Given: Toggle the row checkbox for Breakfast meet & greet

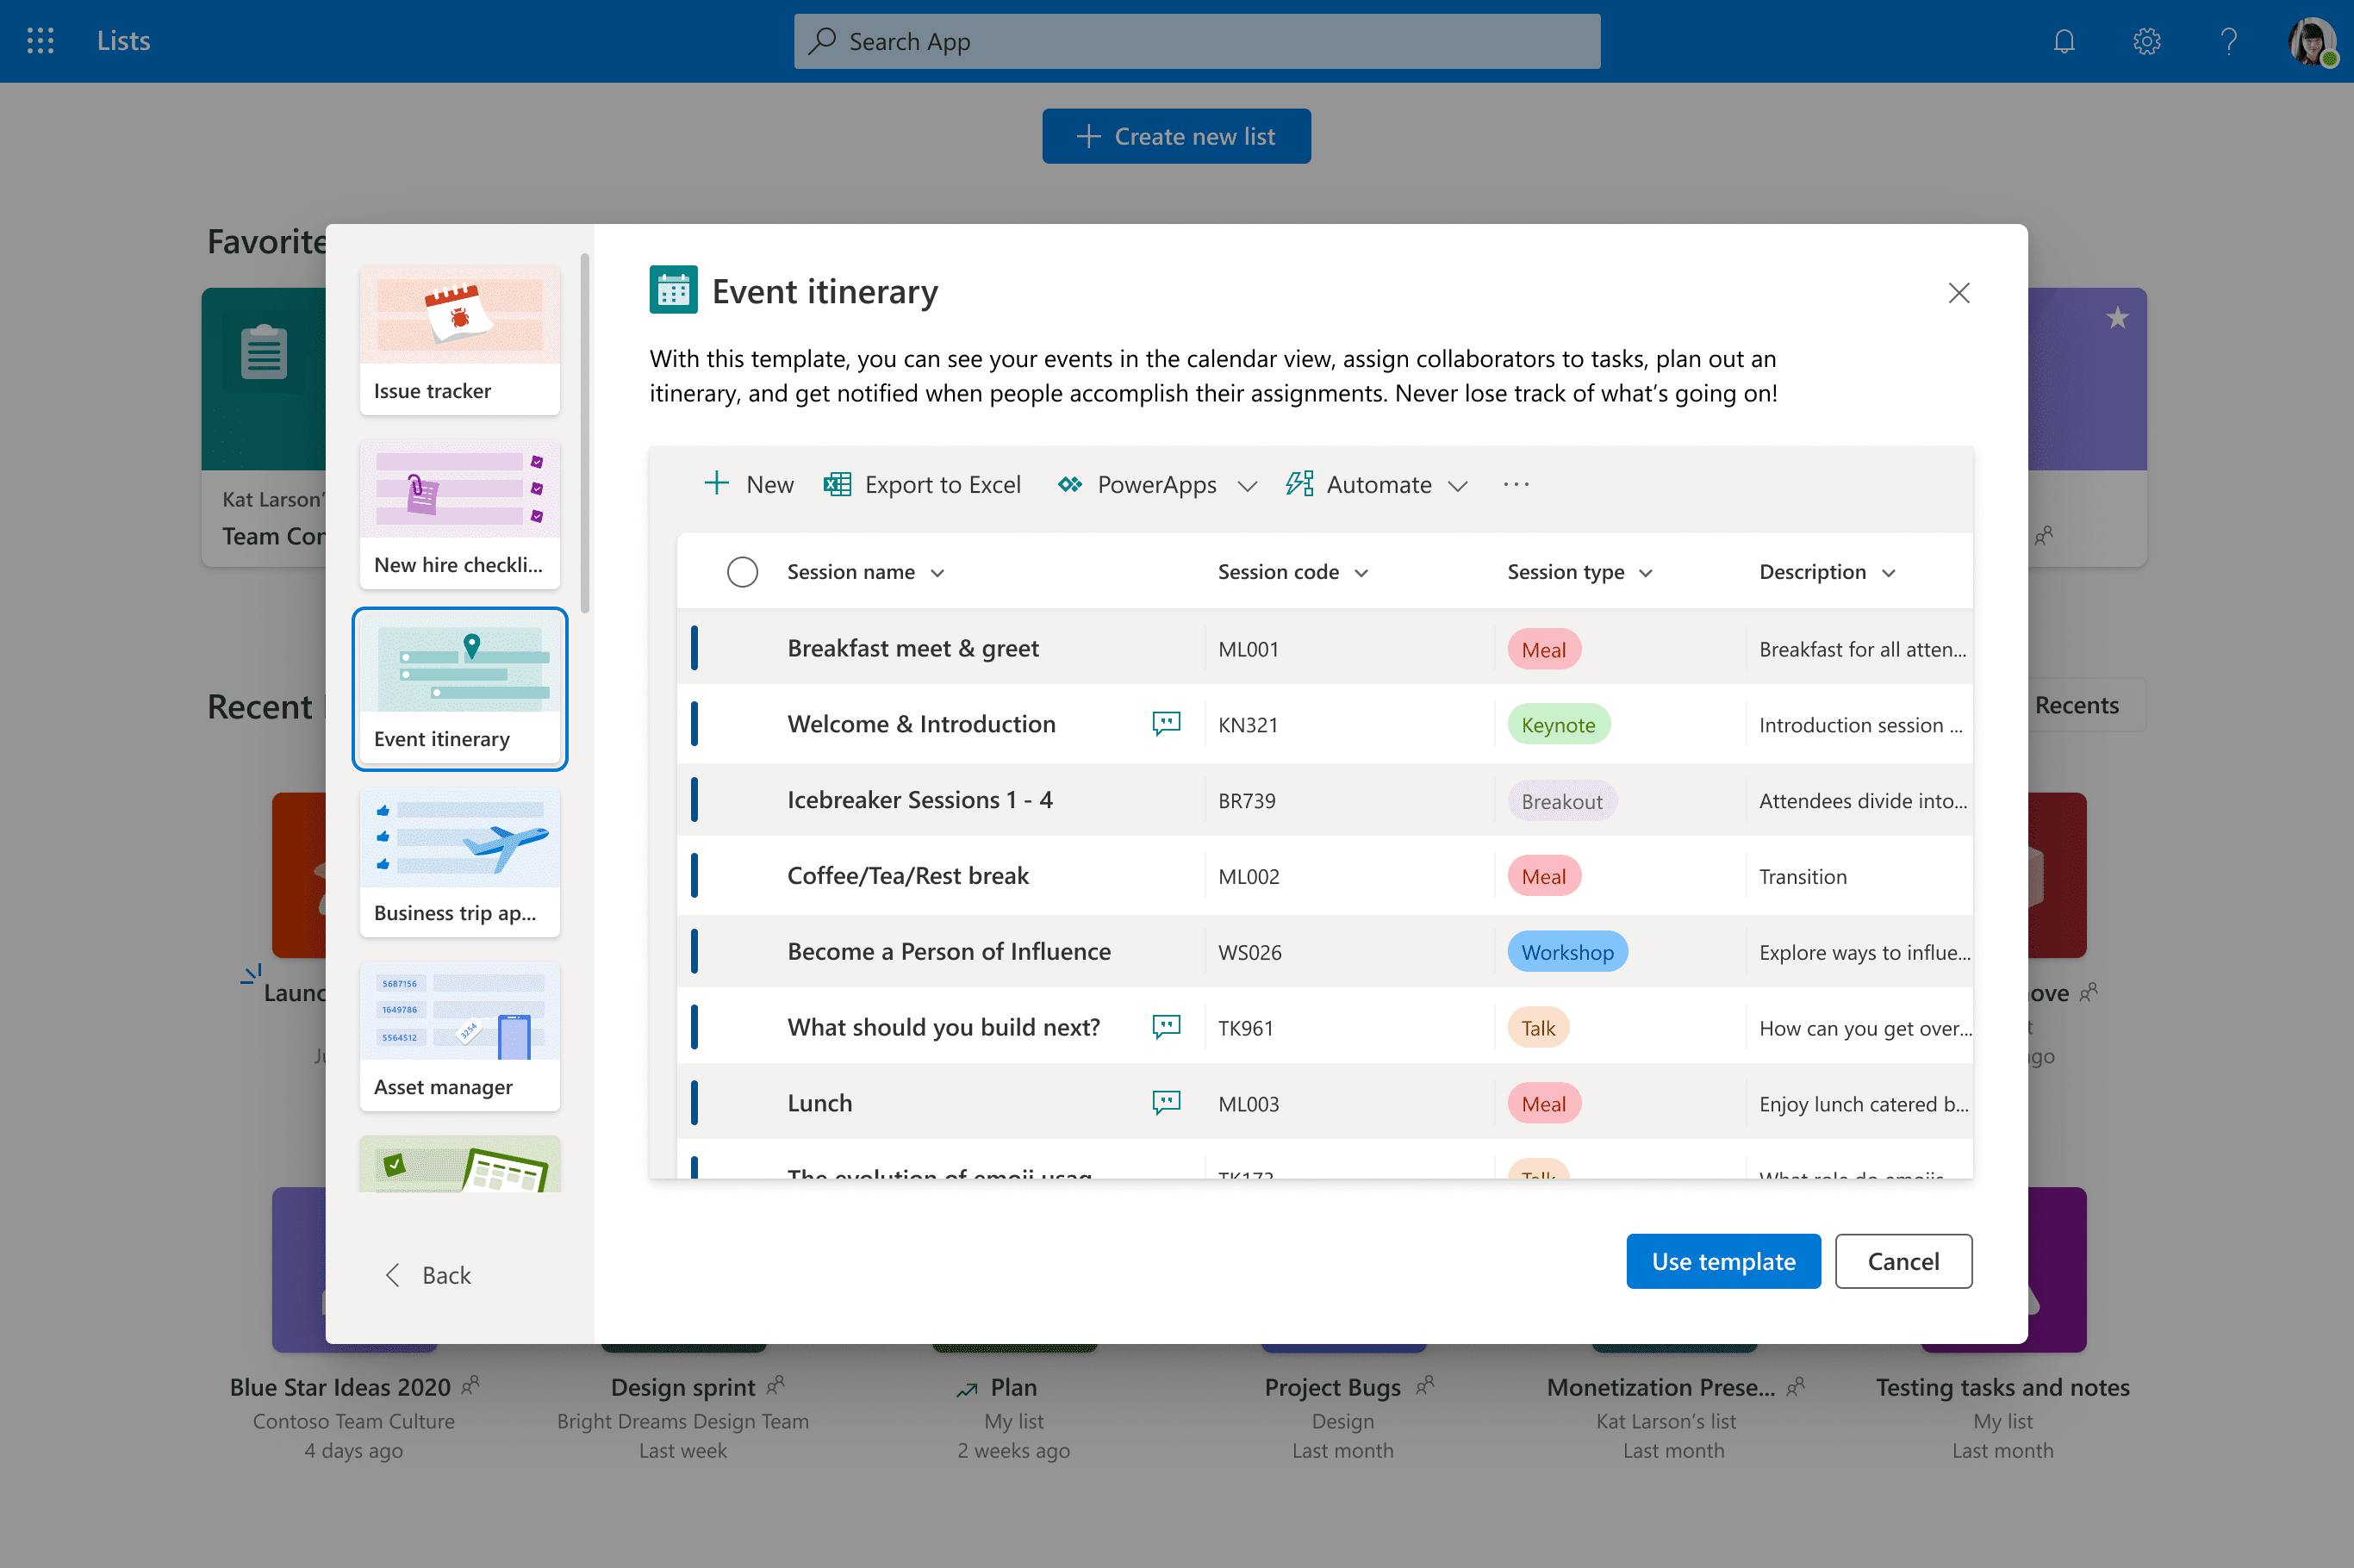Looking at the screenshot, I should [x=738, y=648].
